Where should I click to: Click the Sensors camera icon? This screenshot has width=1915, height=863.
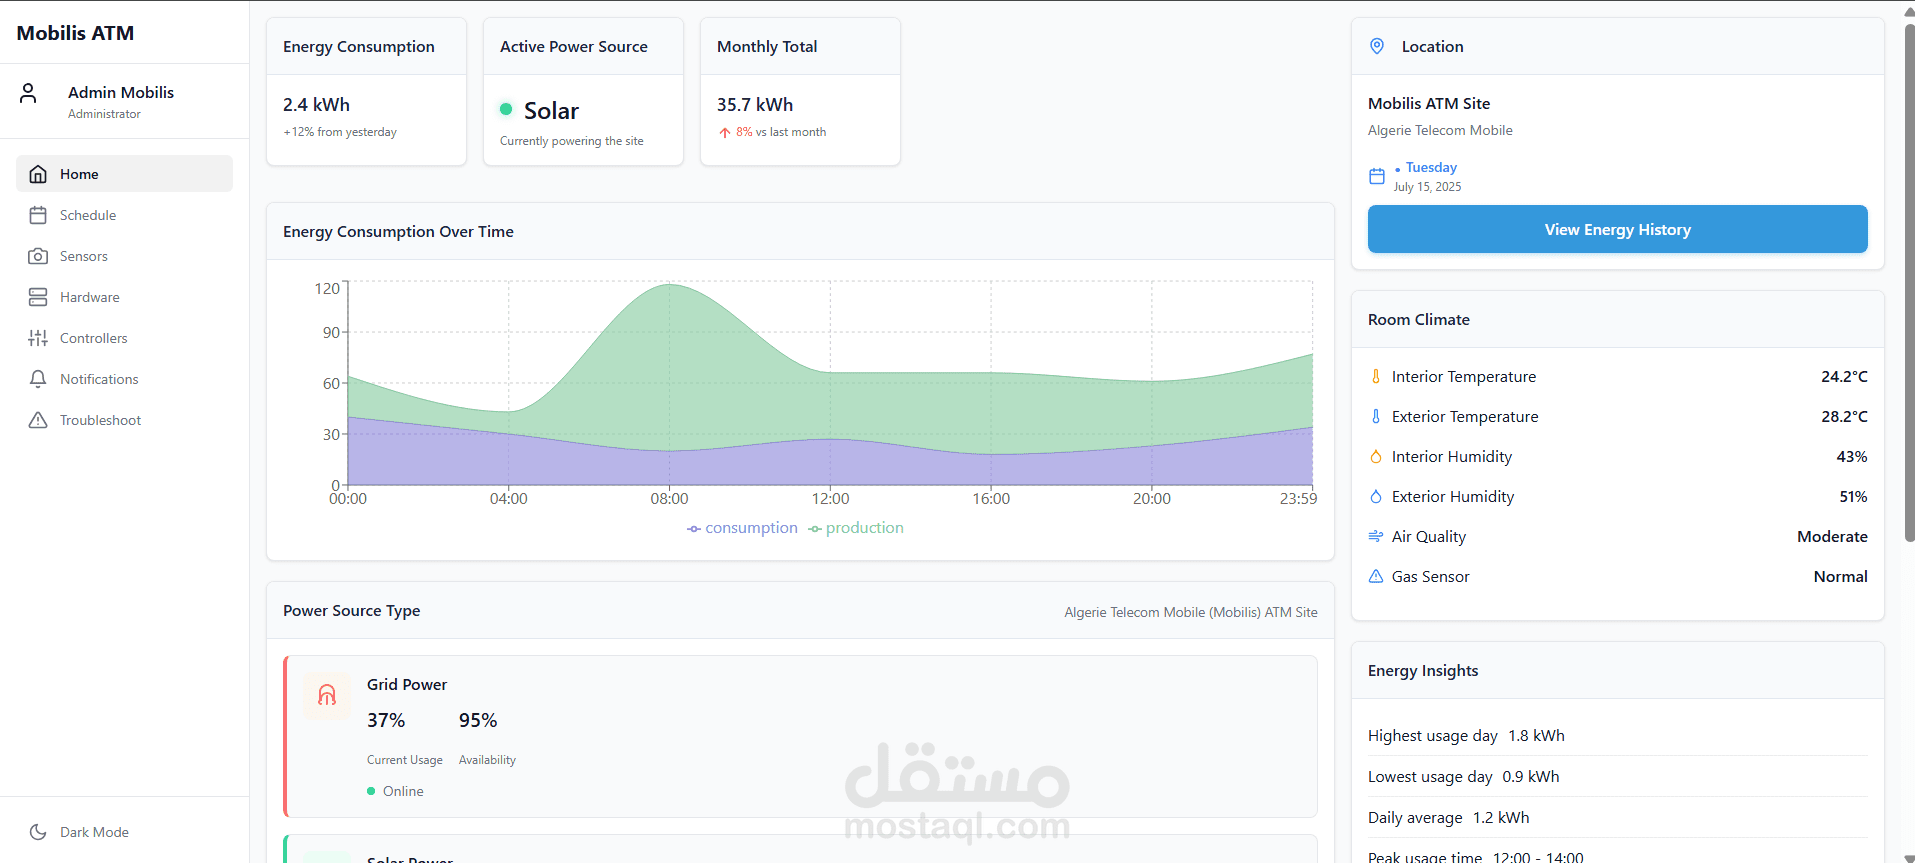[x=38, y=256]
